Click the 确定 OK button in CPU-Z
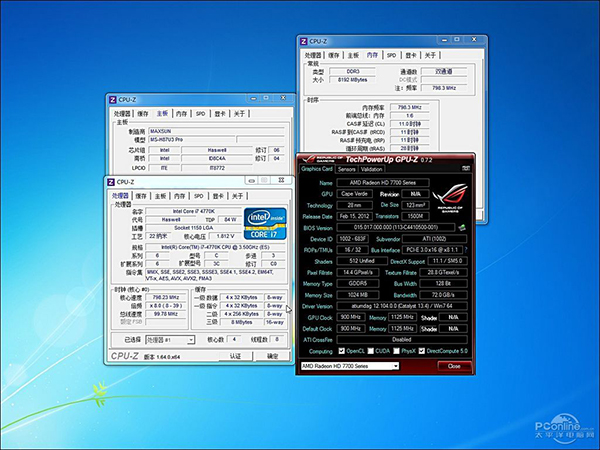This screenshot has width=600, height=450. pyautogui.click(x=272, y=356)
